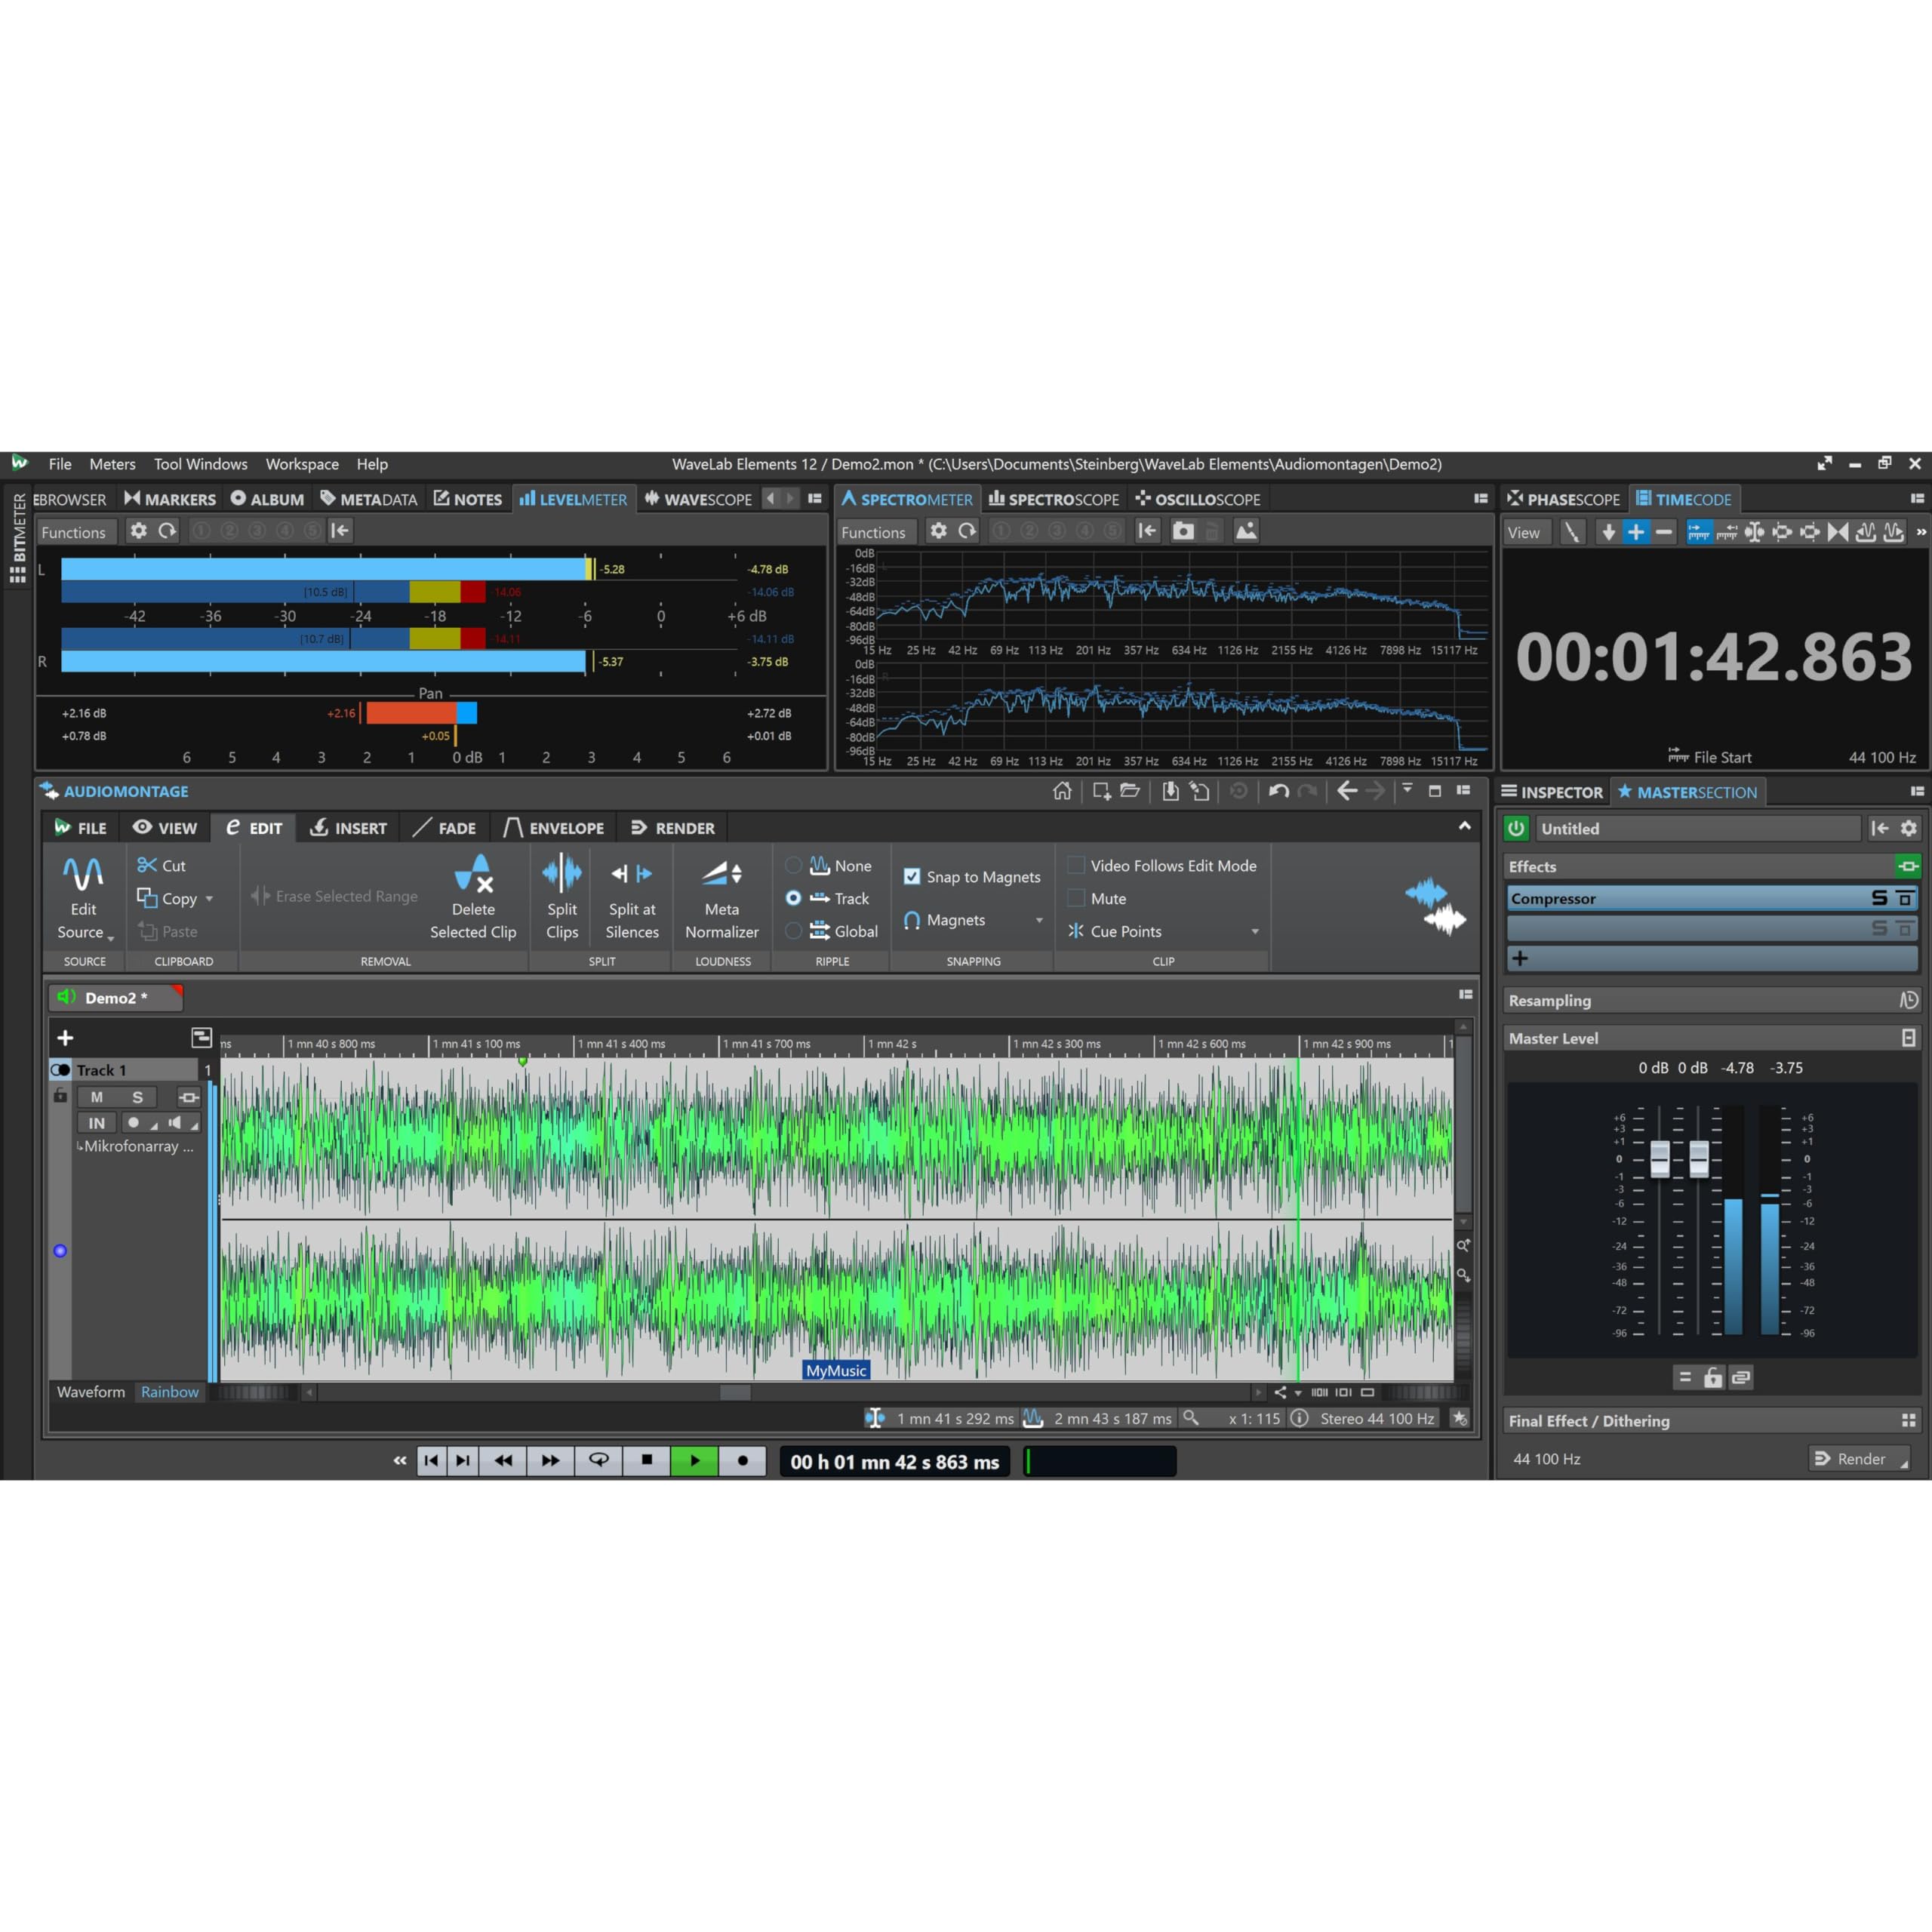The image size is (1932, 1932).
Task: Select the Global ripple radio option
Action: coord(794,931)
